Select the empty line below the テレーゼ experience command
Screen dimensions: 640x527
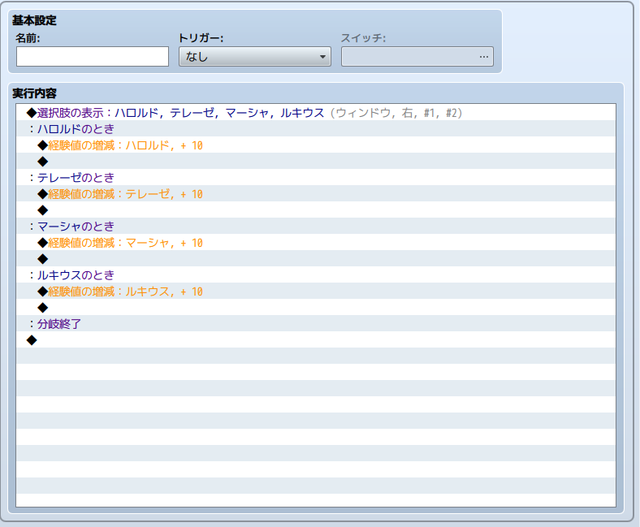coord(316,210)
